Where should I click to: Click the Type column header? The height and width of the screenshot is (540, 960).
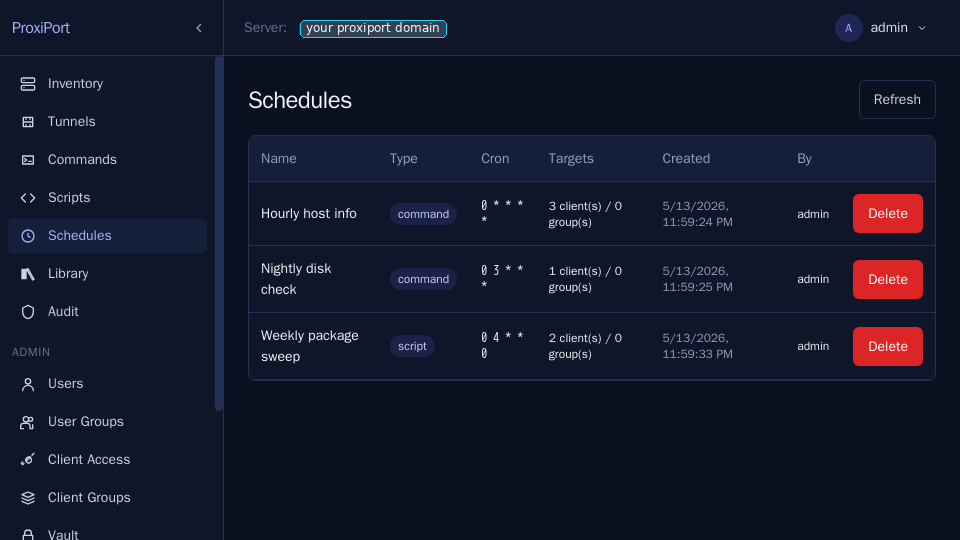(403, 159)
